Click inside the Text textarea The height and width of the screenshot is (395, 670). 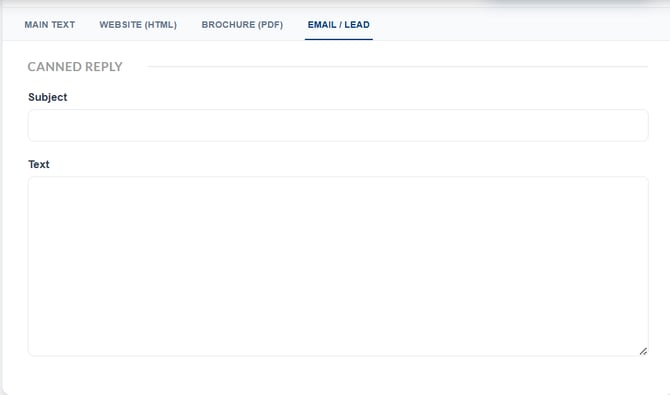click(x=338, y=266)
